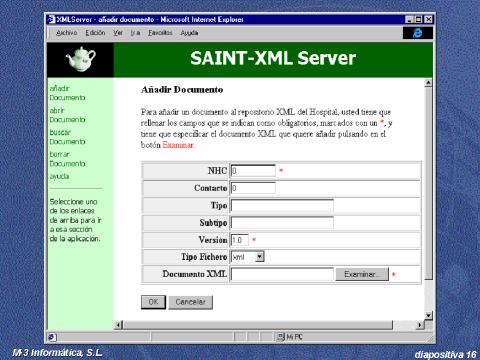Click the vertical scrollbar down arrow
The height and width of the screenshot is (360, 480).
(x=429, y=315)
